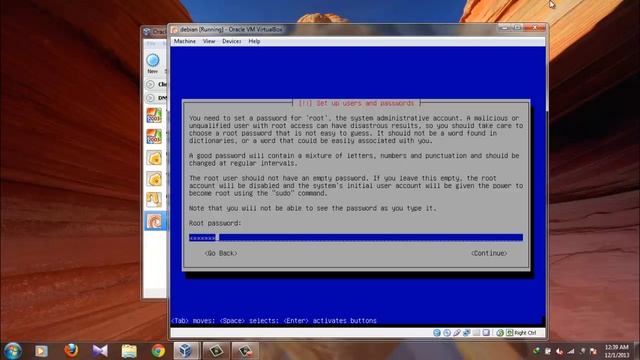Expand the second VM group in Manager
This screenshot has width=640, height=360.
150,98
